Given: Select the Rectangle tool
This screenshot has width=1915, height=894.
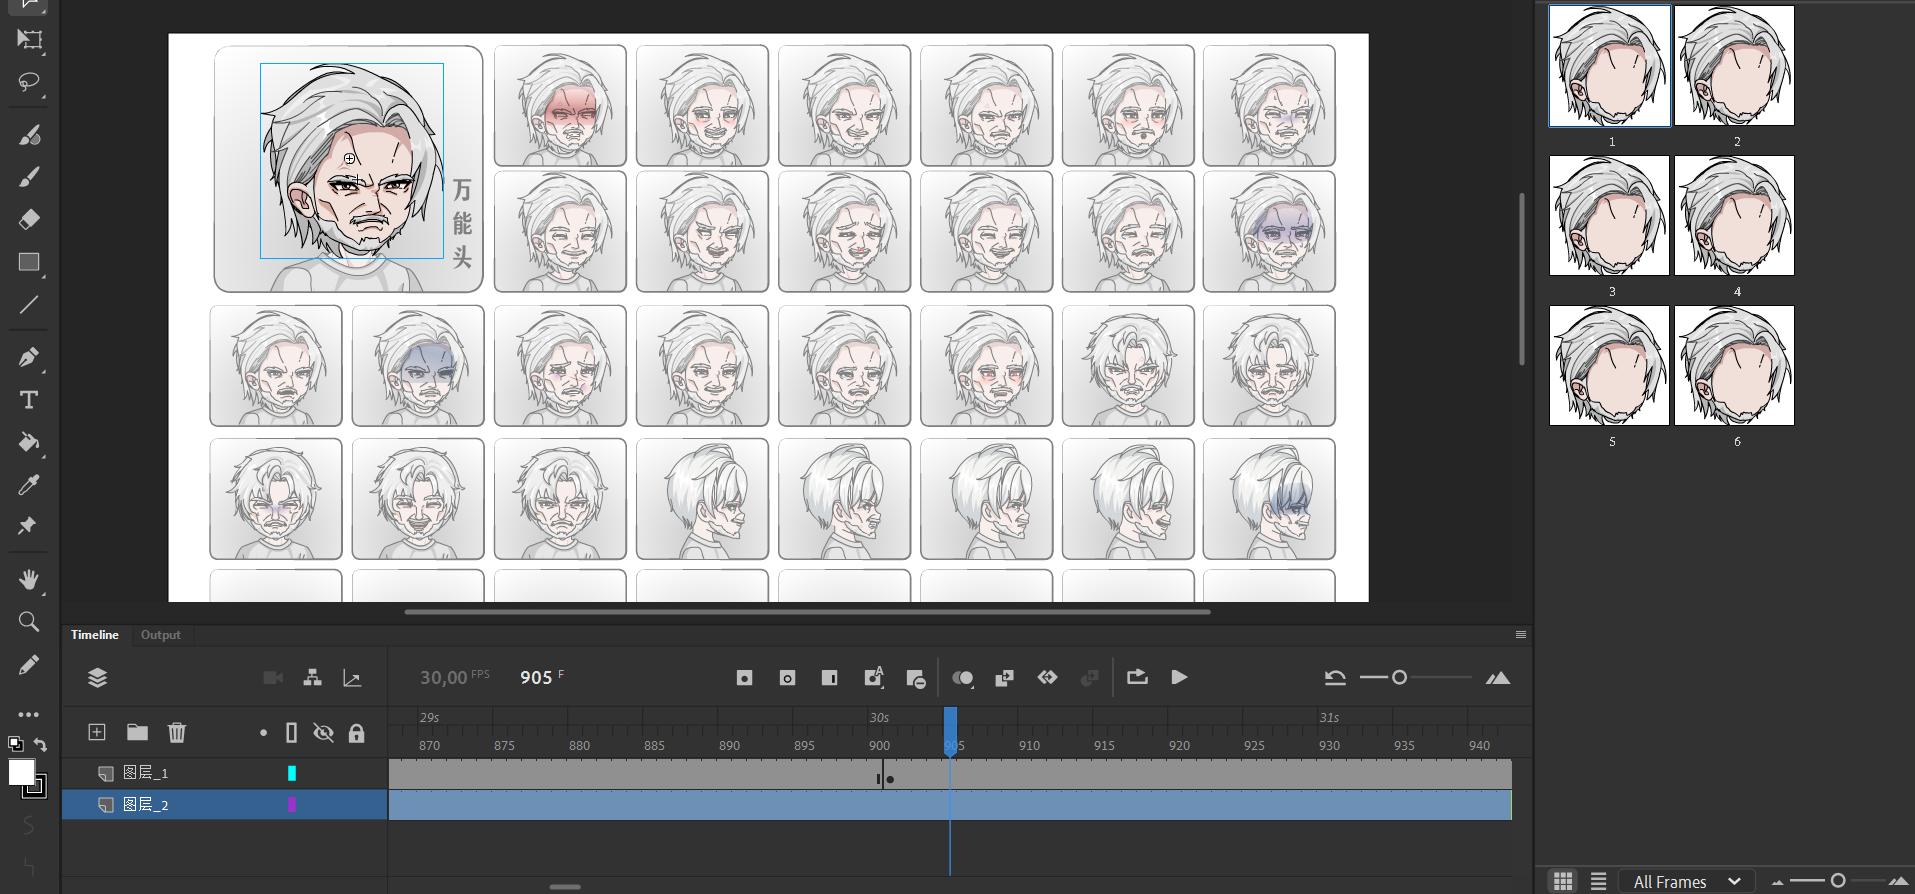Looking at the screenshot, I should (29, 262).
